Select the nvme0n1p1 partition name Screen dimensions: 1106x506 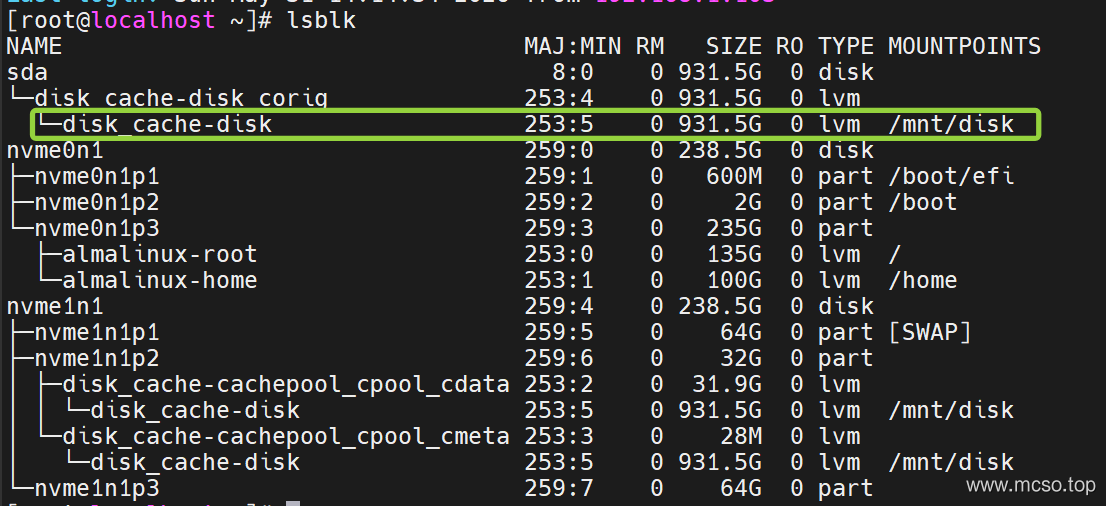(97, 176)
